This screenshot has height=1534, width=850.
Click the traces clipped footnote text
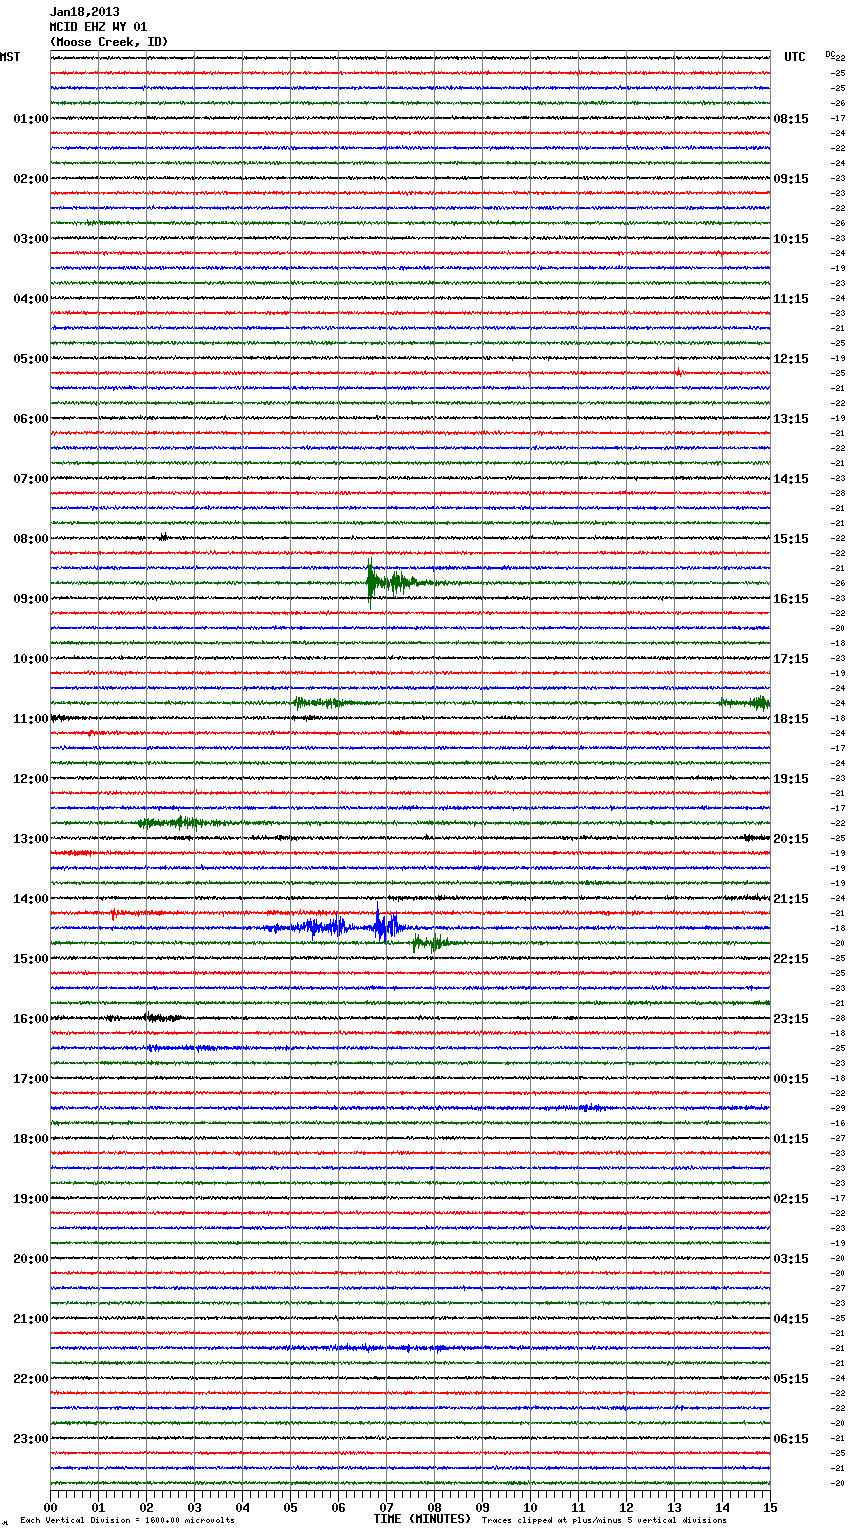pos(604,1520)
